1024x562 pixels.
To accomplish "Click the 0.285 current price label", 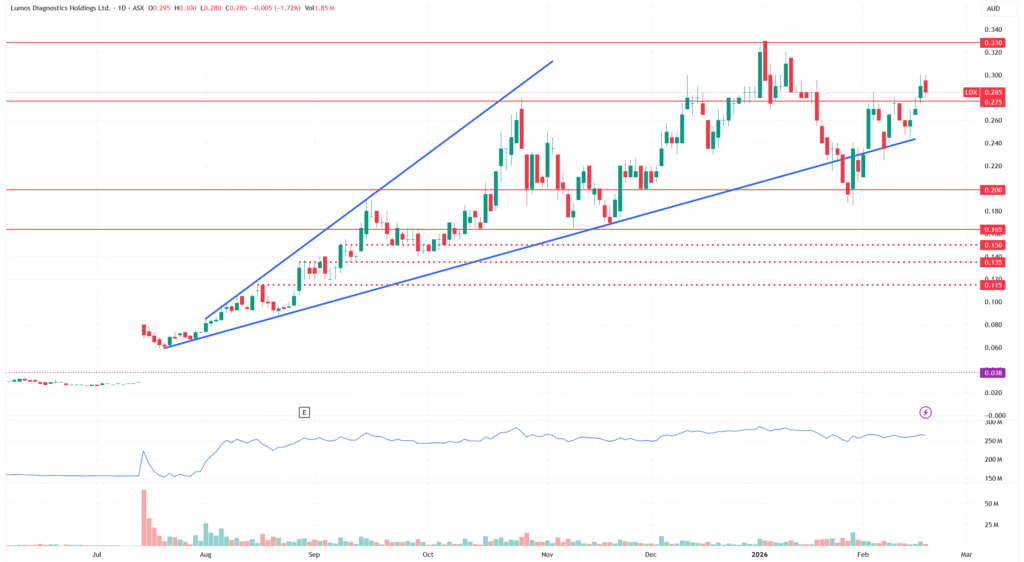I will [993, 93].
